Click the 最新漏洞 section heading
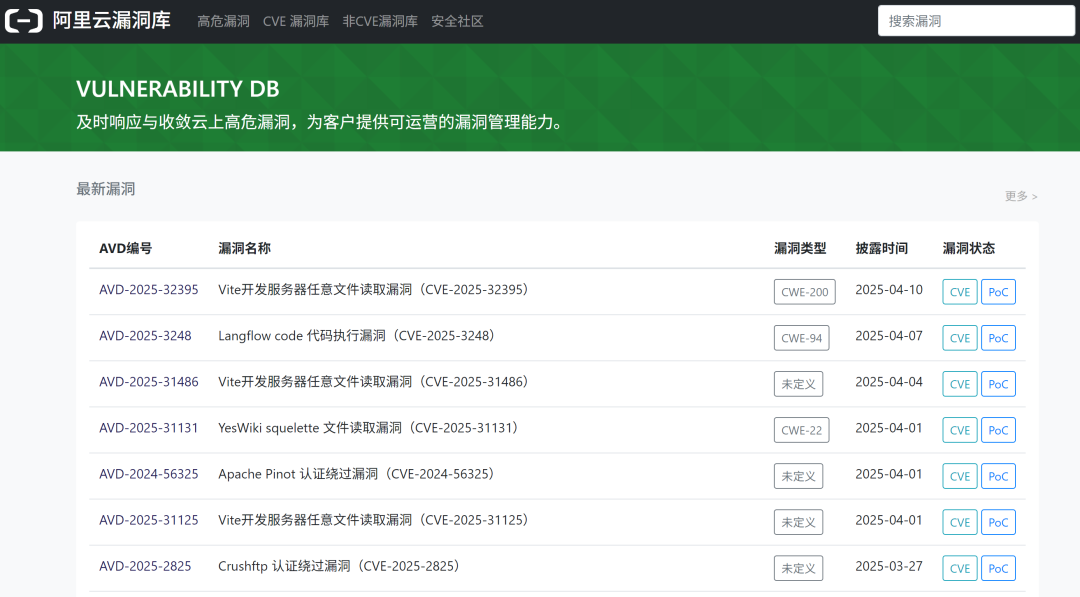 (105, 189)
